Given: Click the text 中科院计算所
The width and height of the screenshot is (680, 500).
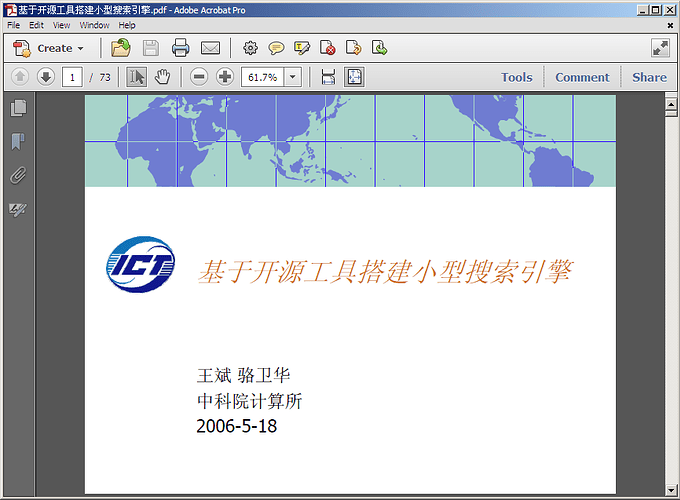Looking at the screenshot, I should pyautogui.click(x=249, y=401).
